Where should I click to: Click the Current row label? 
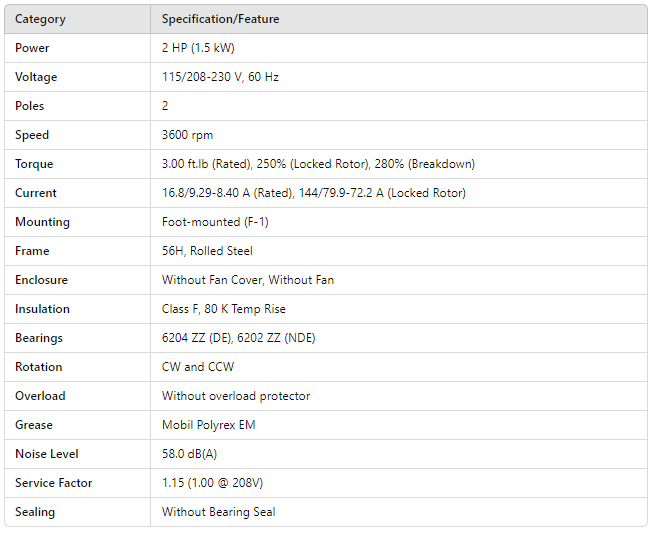(x=36, y=193)
